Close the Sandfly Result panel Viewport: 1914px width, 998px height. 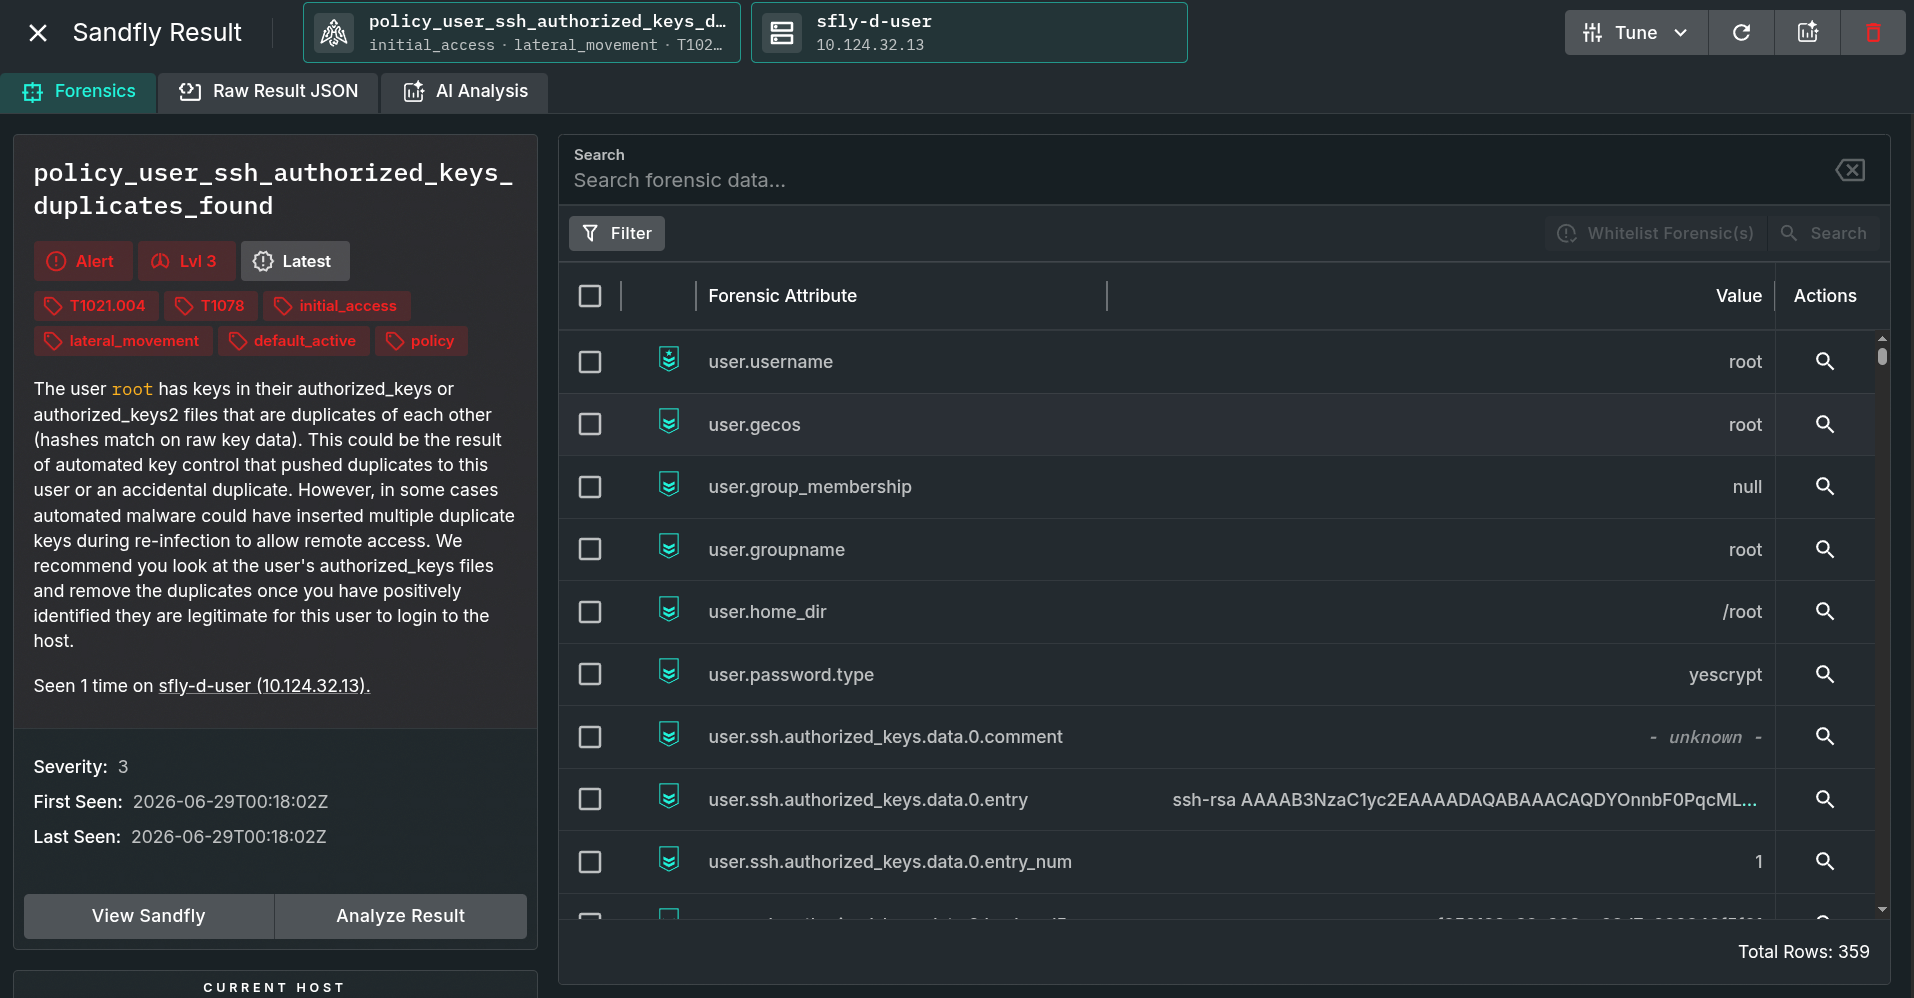[38, 33]
